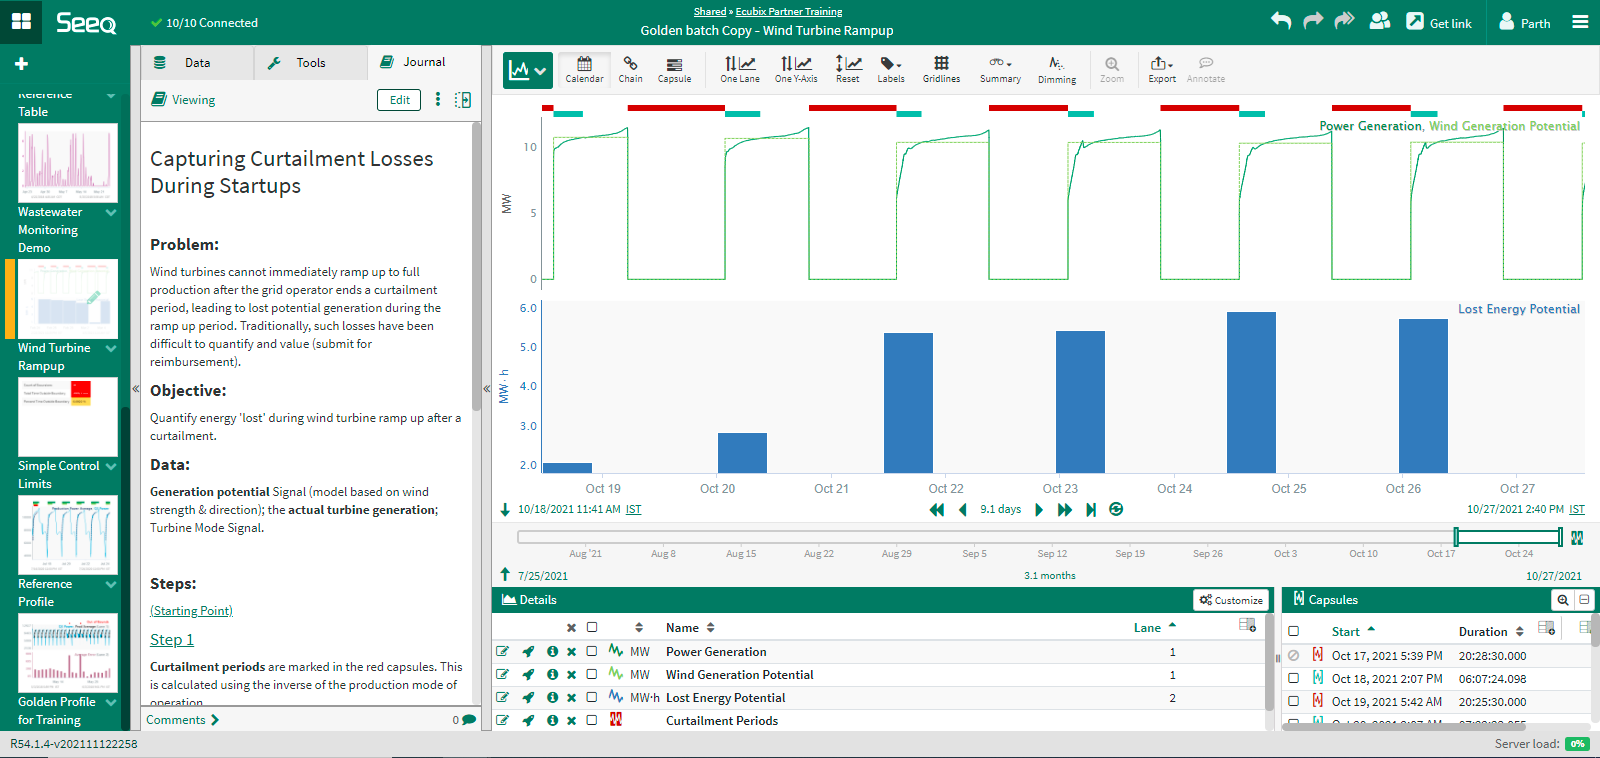Add a new worksheet with the plus icon
The height and width of the screenshot is (758, 1600).
tap(21, 64)
